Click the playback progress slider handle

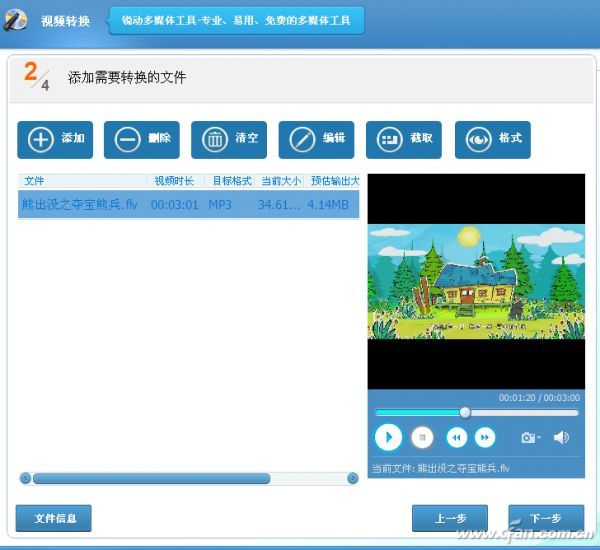point(465,413)
